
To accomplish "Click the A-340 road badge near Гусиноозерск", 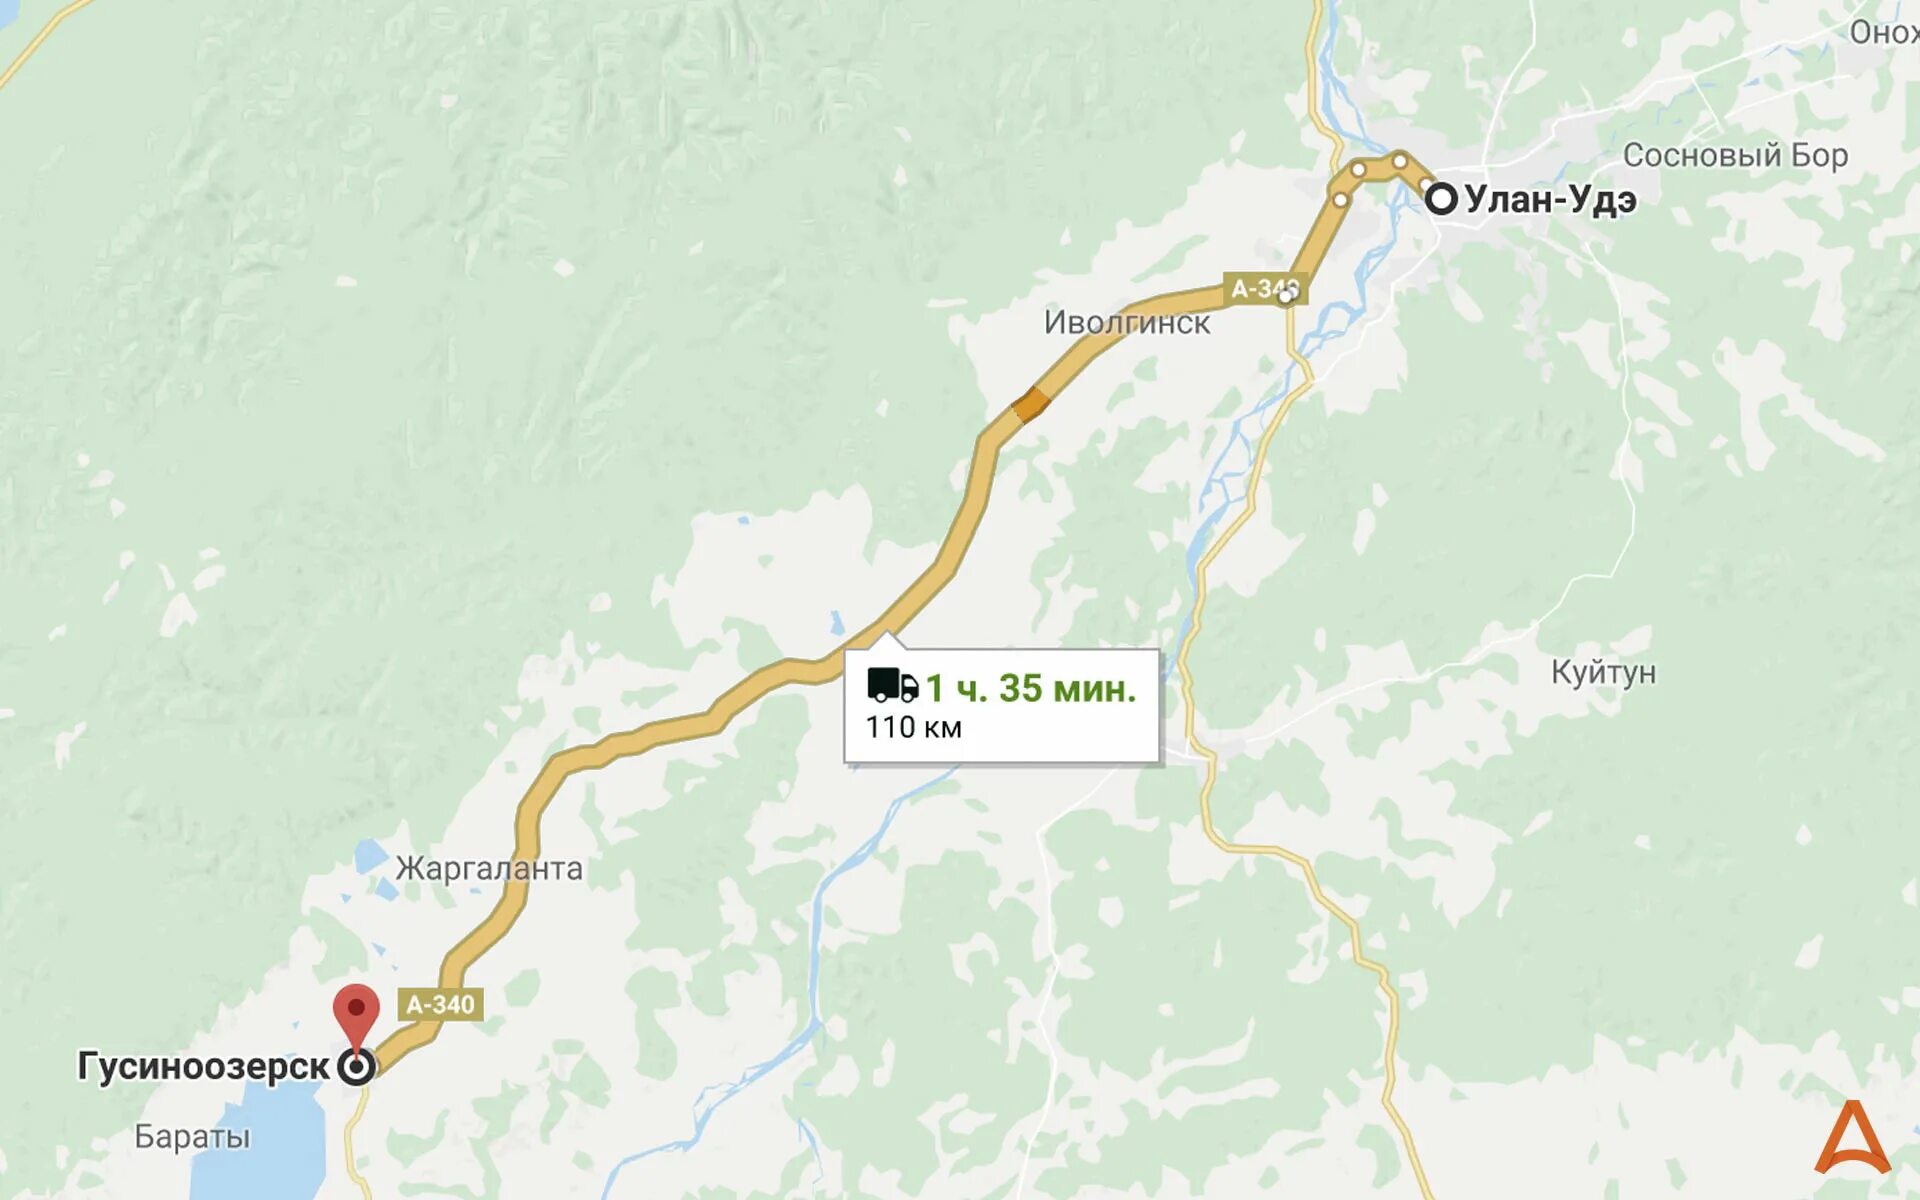I will pyautogui.click(x=440, y=1004).
